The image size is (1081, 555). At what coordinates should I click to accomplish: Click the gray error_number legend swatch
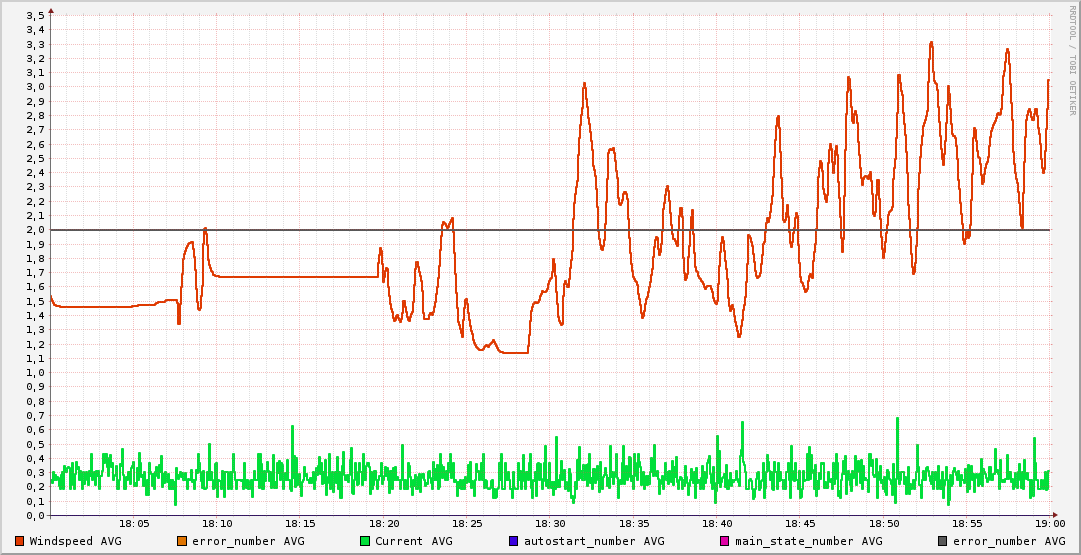pyautogui.click(x=942, y=541)
